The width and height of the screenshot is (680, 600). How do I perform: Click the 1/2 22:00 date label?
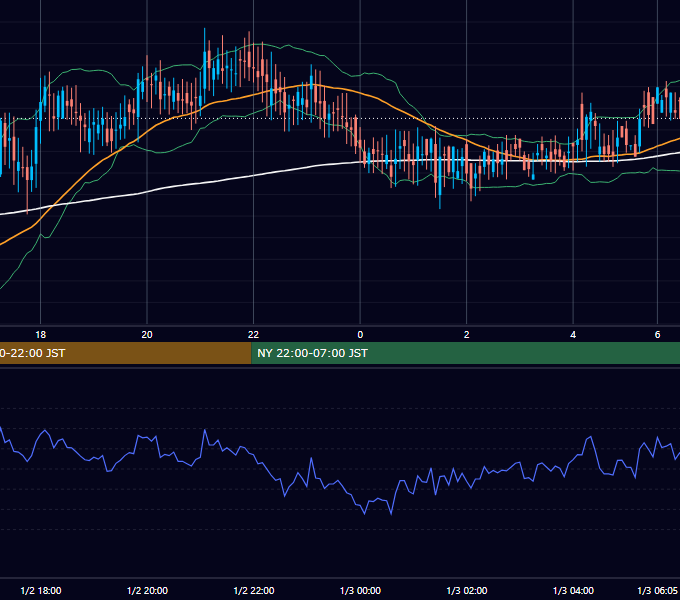[254, 590]
